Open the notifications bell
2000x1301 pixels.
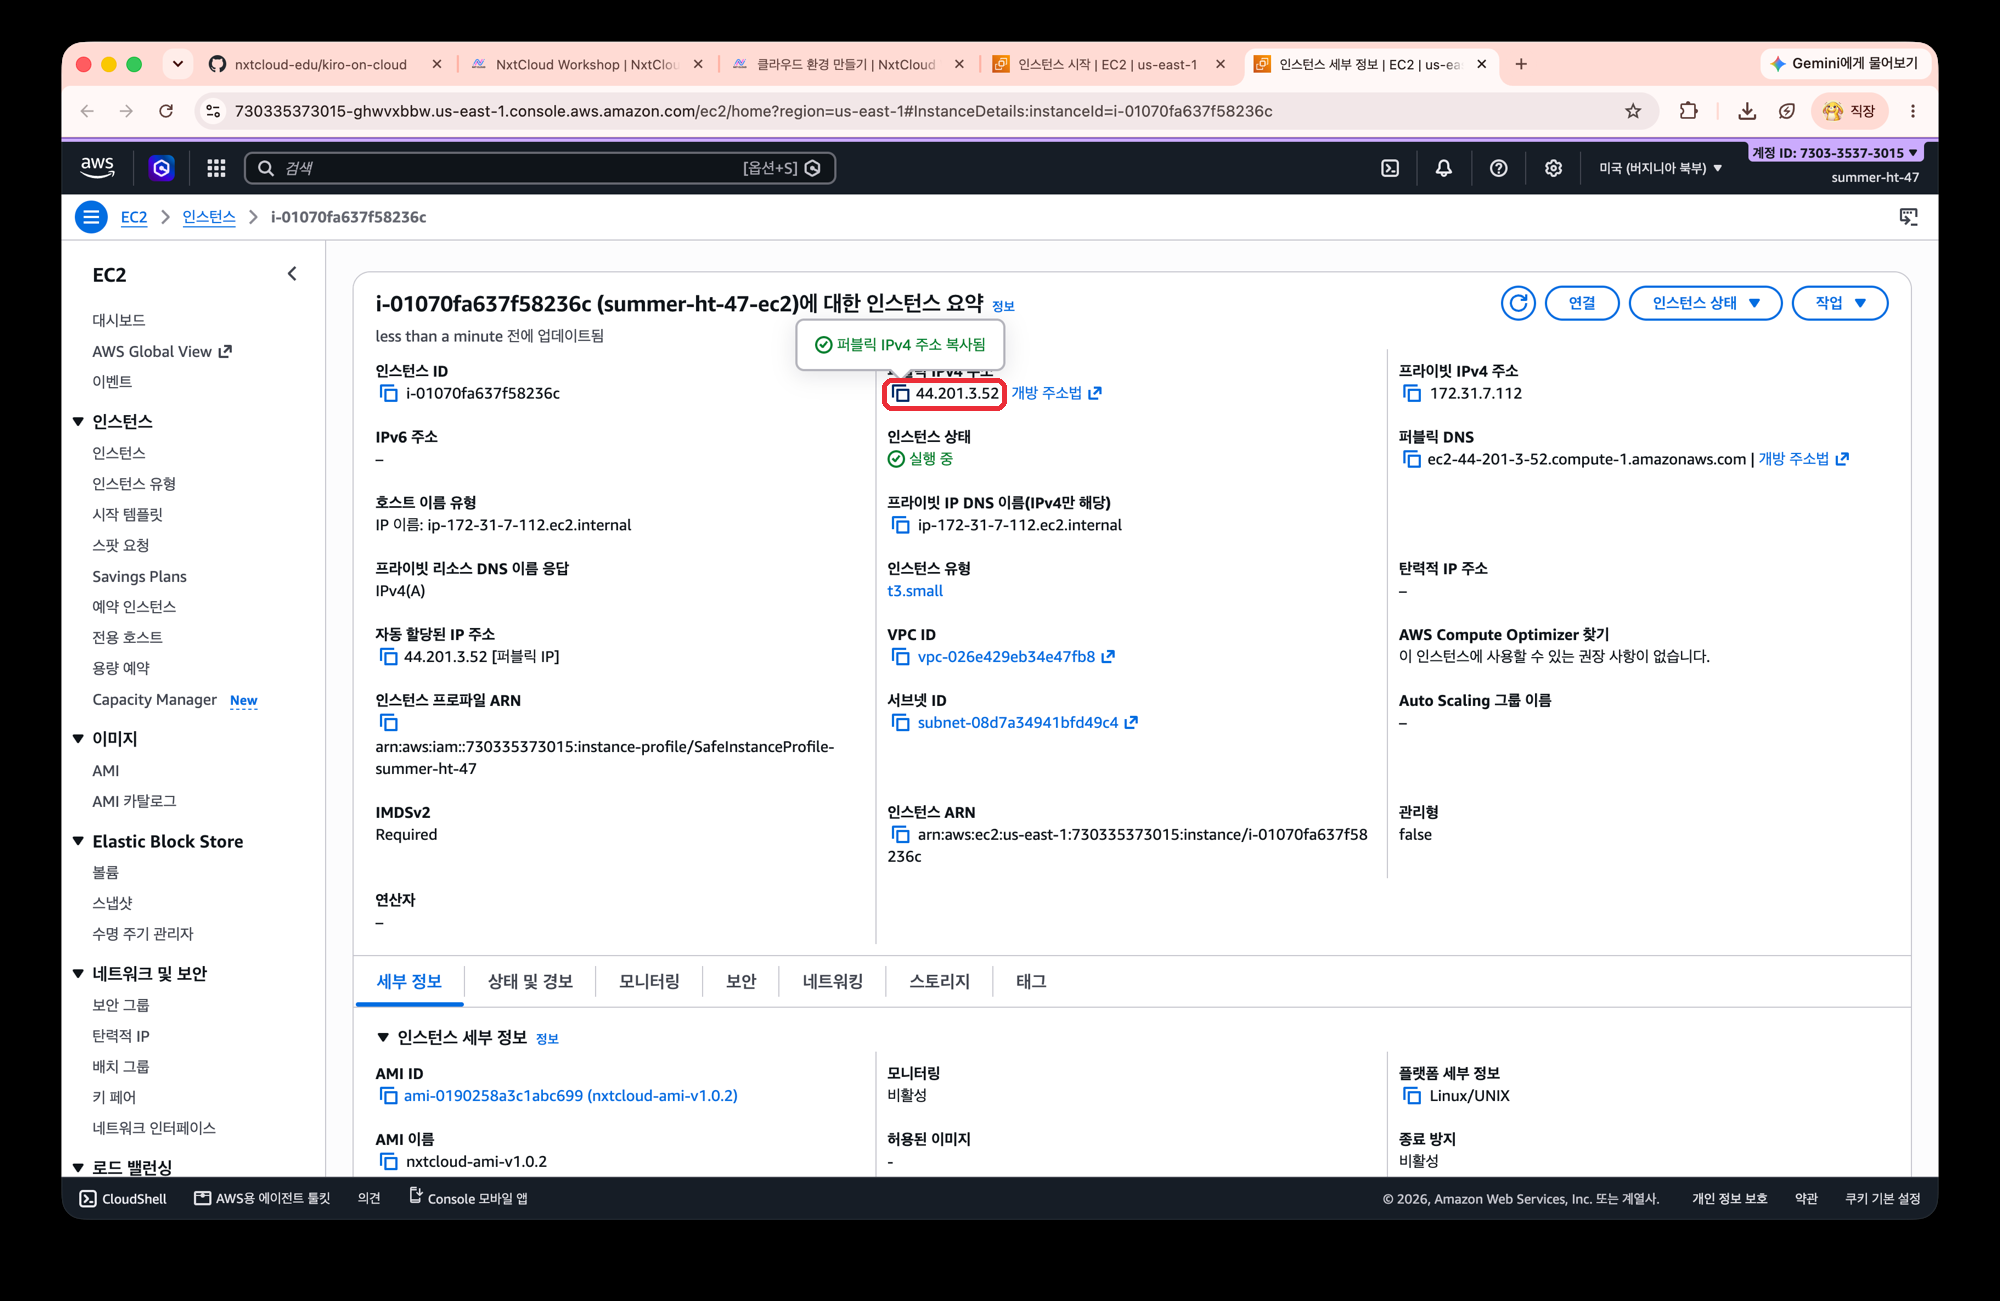point(1443,168)
